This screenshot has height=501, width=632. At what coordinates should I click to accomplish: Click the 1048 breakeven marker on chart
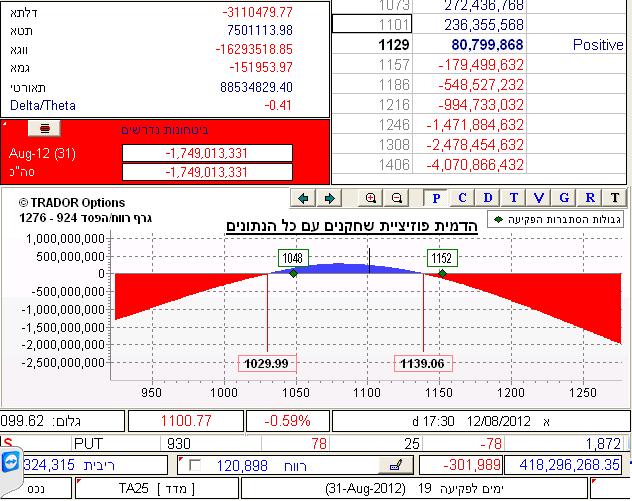click(293, 258)
